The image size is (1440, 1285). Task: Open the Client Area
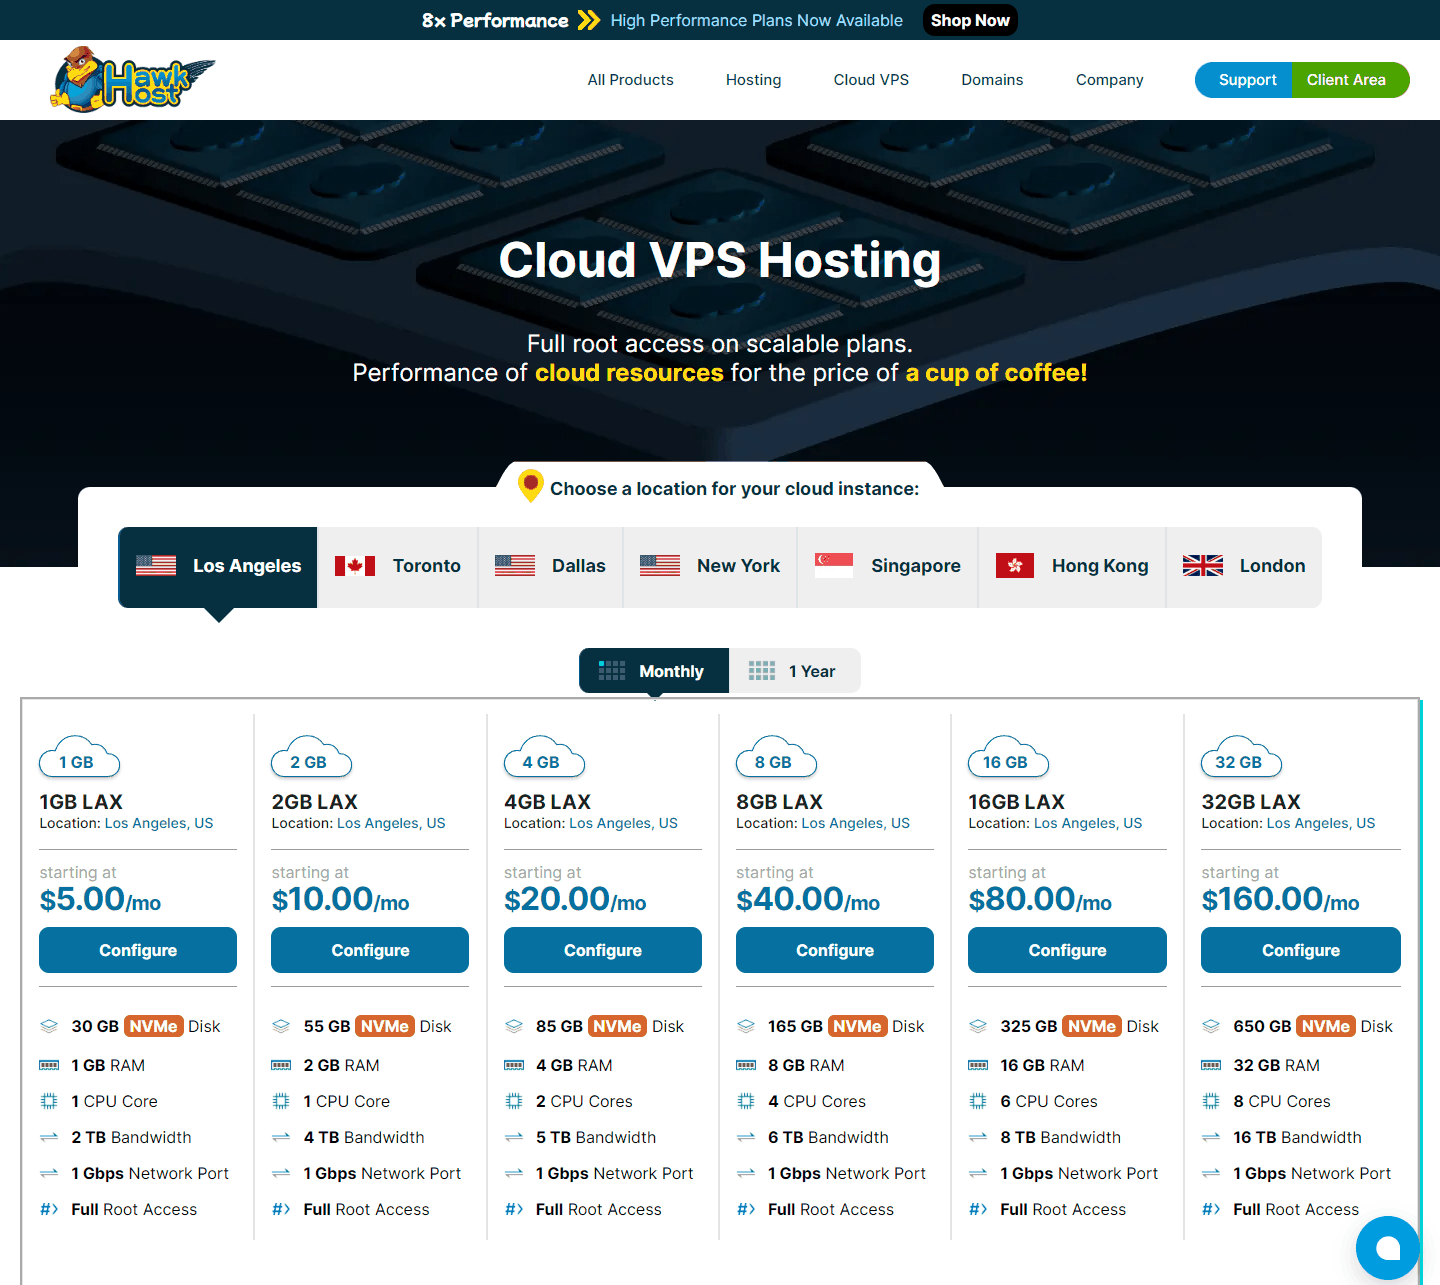tap(1349, 80)
